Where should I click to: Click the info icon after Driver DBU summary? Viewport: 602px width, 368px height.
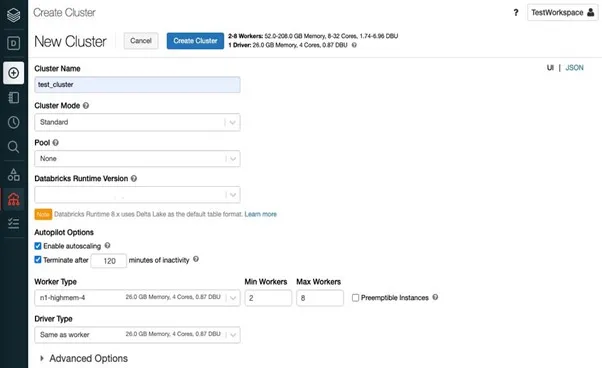coord(354,45)
